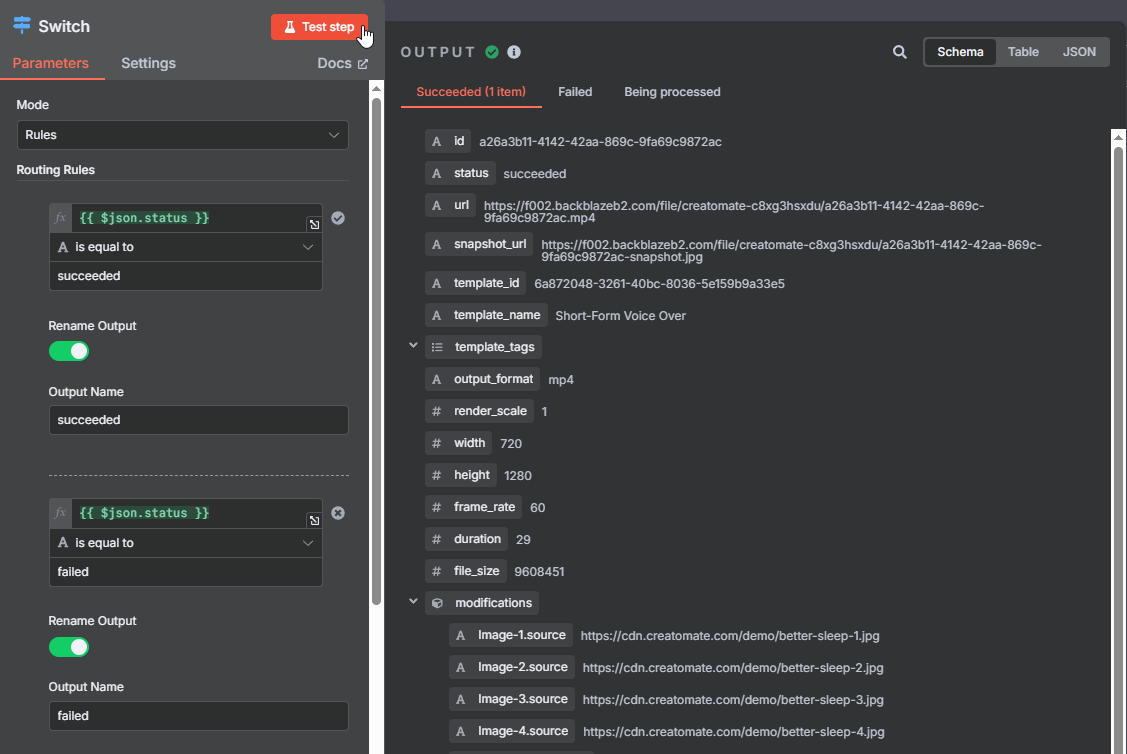The image size is (1127, 754).
Task: Toggle Rename Output for succeeded rule
Action: pos(69,351)
